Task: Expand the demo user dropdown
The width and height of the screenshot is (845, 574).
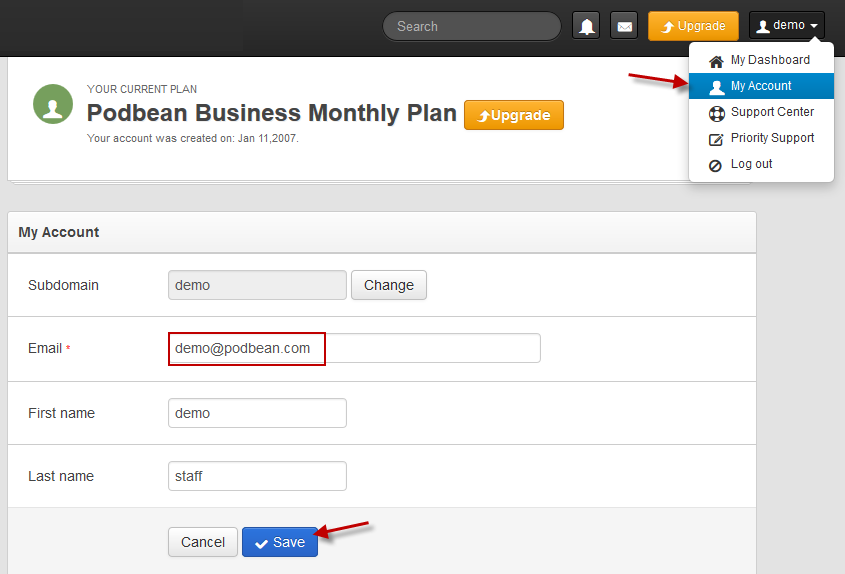Action: point(787,25)
